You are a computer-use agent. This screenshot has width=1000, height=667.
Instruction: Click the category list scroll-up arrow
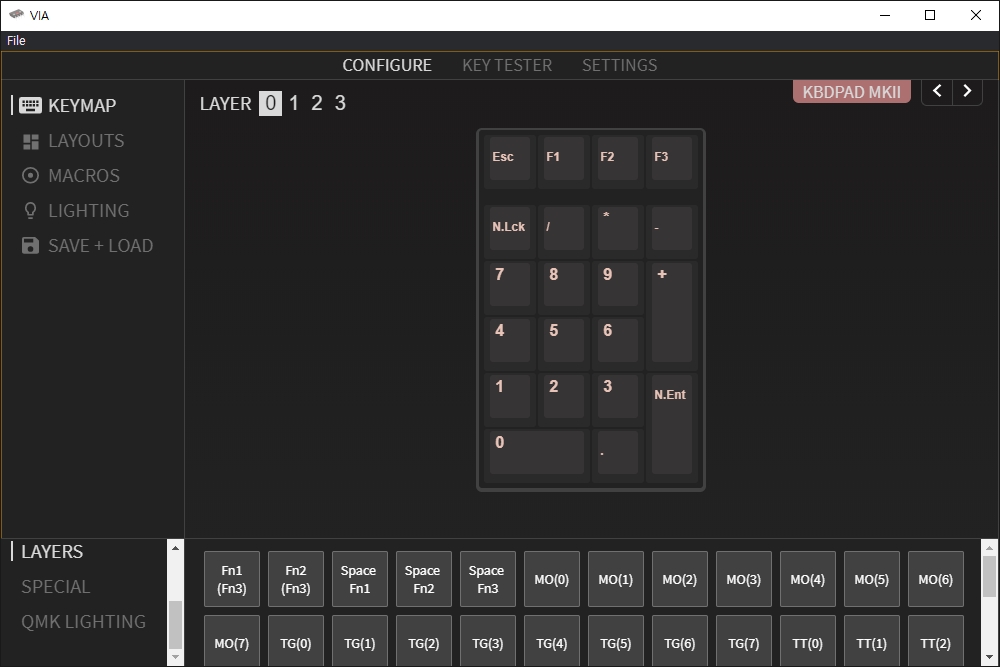click(175, 547)
